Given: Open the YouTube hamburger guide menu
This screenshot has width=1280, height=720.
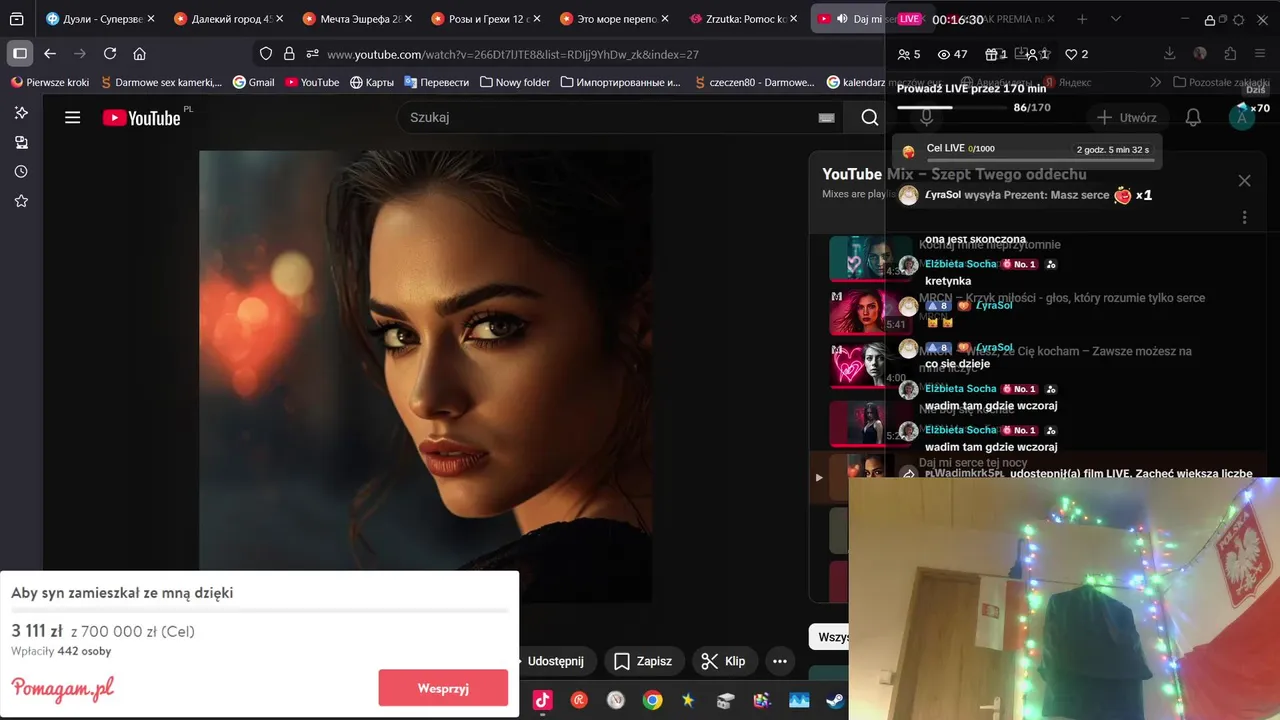Looking at the screenshot, I should coord(72,118).
